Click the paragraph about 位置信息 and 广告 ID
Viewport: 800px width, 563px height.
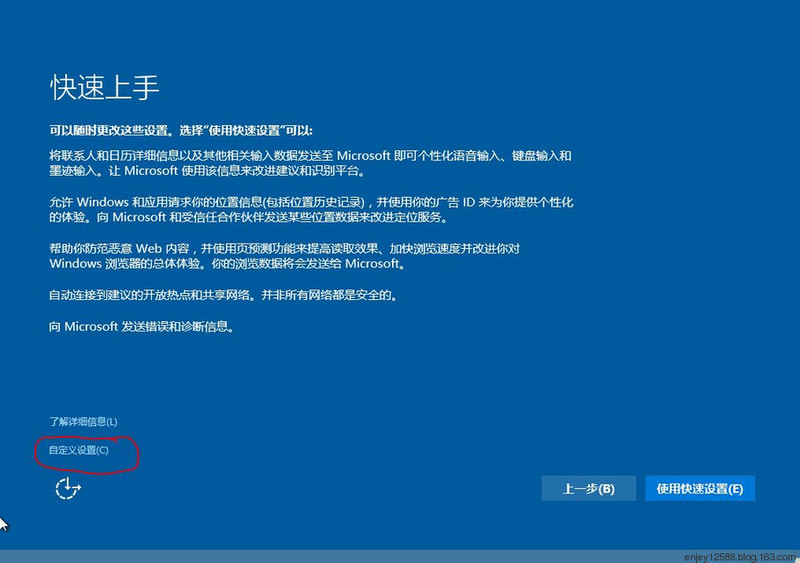click(x=311, y=209)
